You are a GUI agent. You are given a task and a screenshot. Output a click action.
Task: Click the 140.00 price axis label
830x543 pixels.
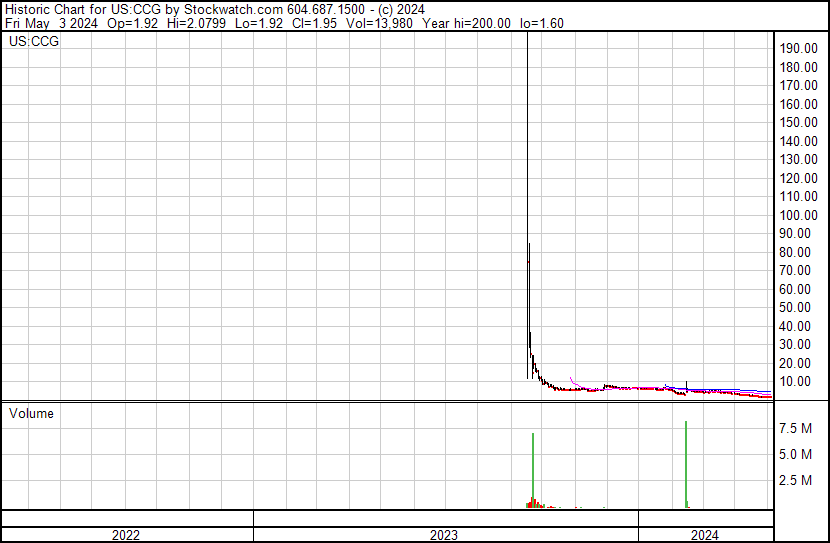pyautogui.click(x=798, y=141)
